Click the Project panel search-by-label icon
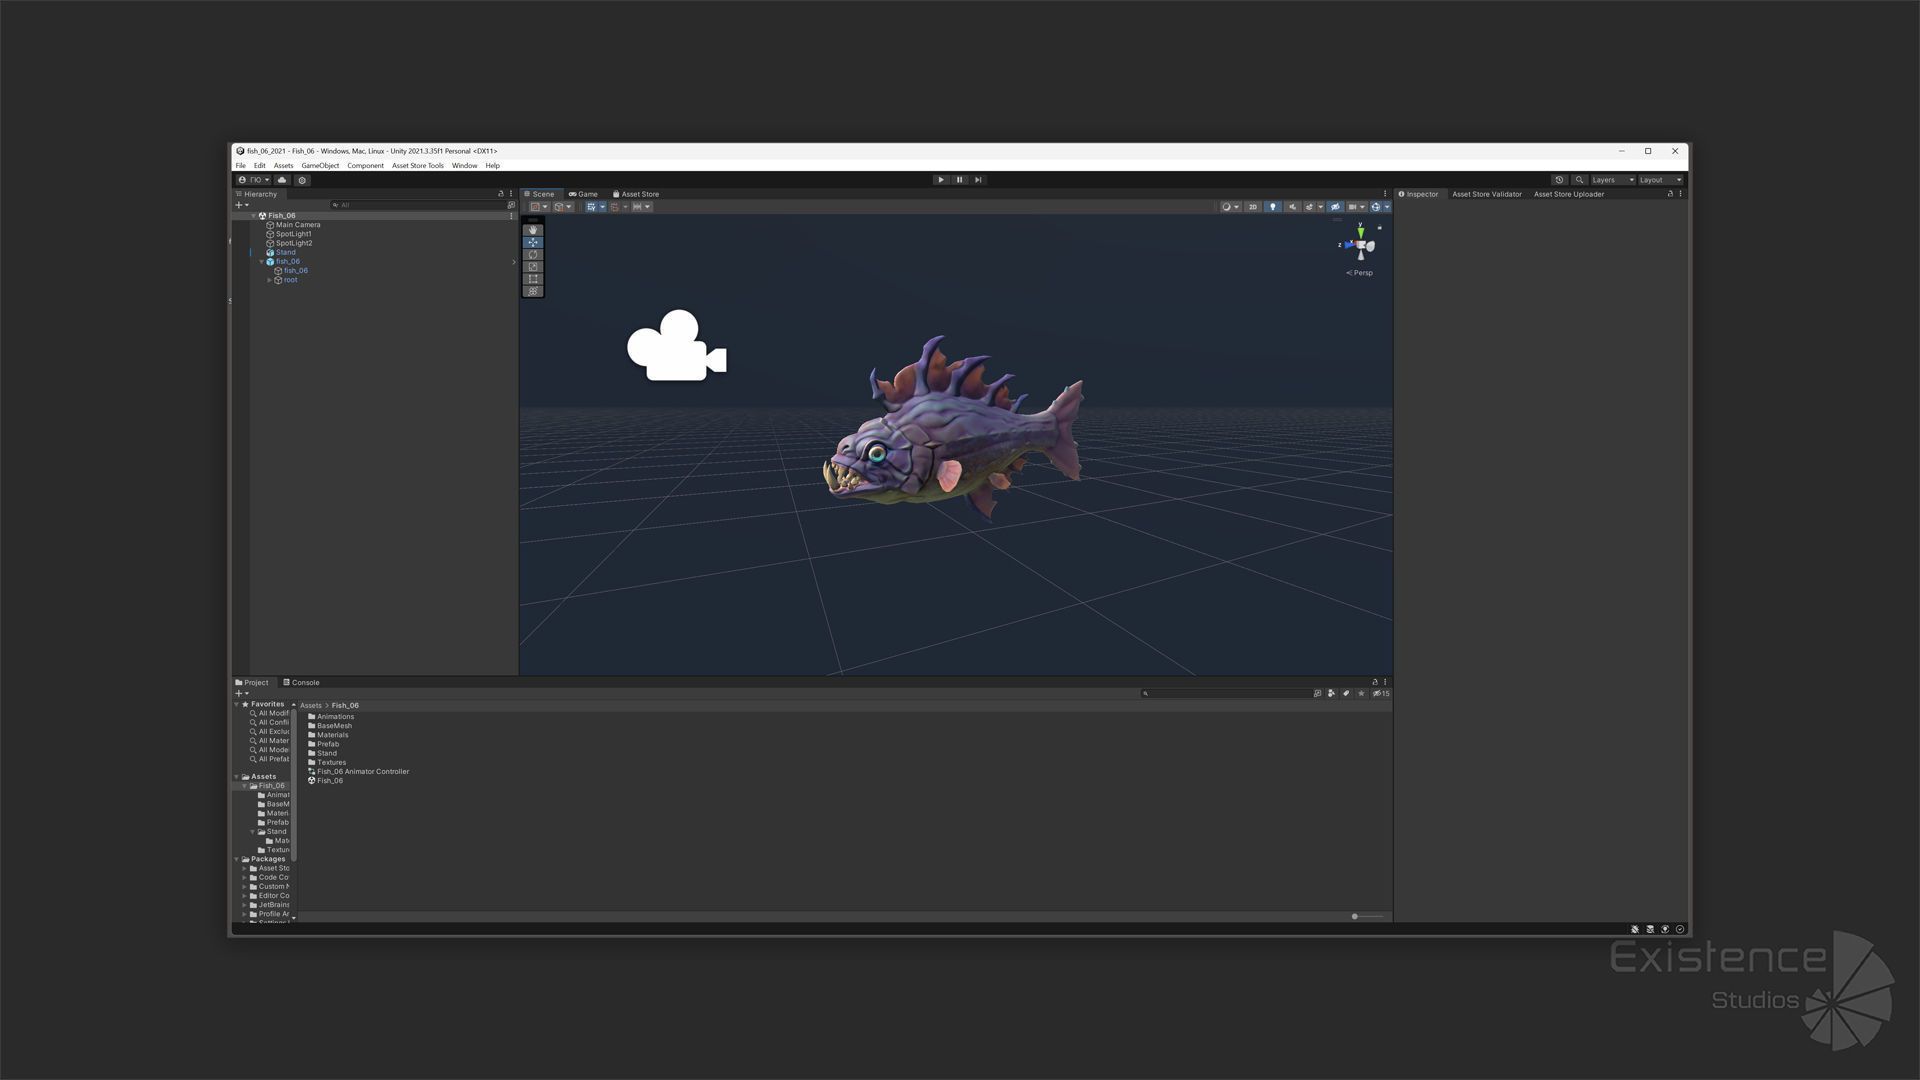 (1346, 693)
